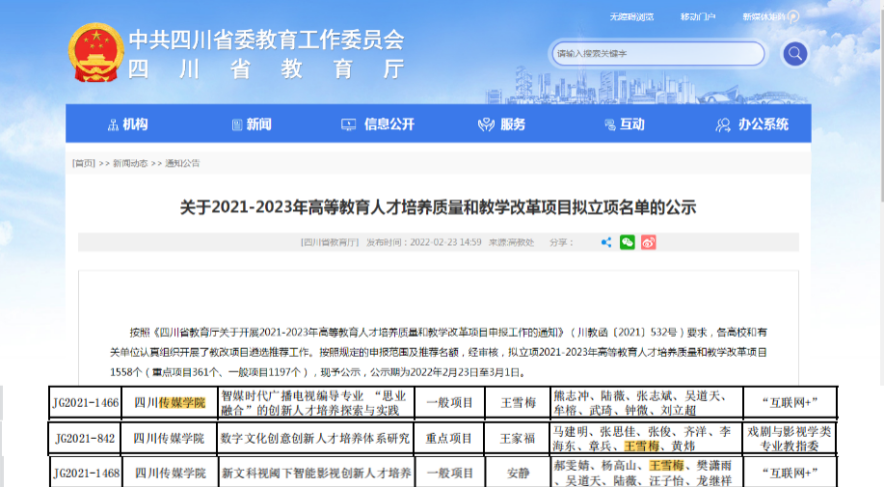Share article via Weibo icon

coord(648,242)
